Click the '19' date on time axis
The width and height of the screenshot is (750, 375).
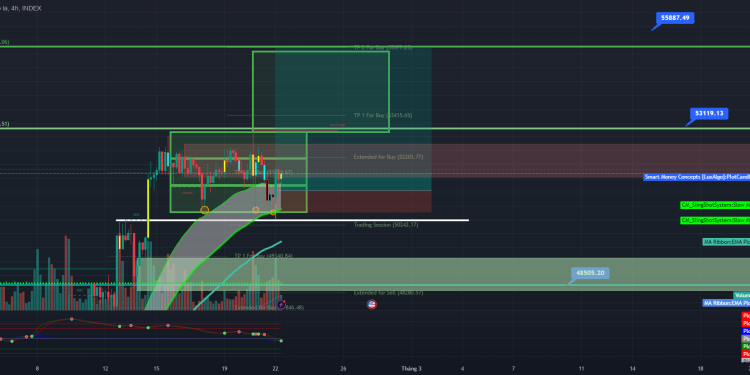[x=224, y=369]
